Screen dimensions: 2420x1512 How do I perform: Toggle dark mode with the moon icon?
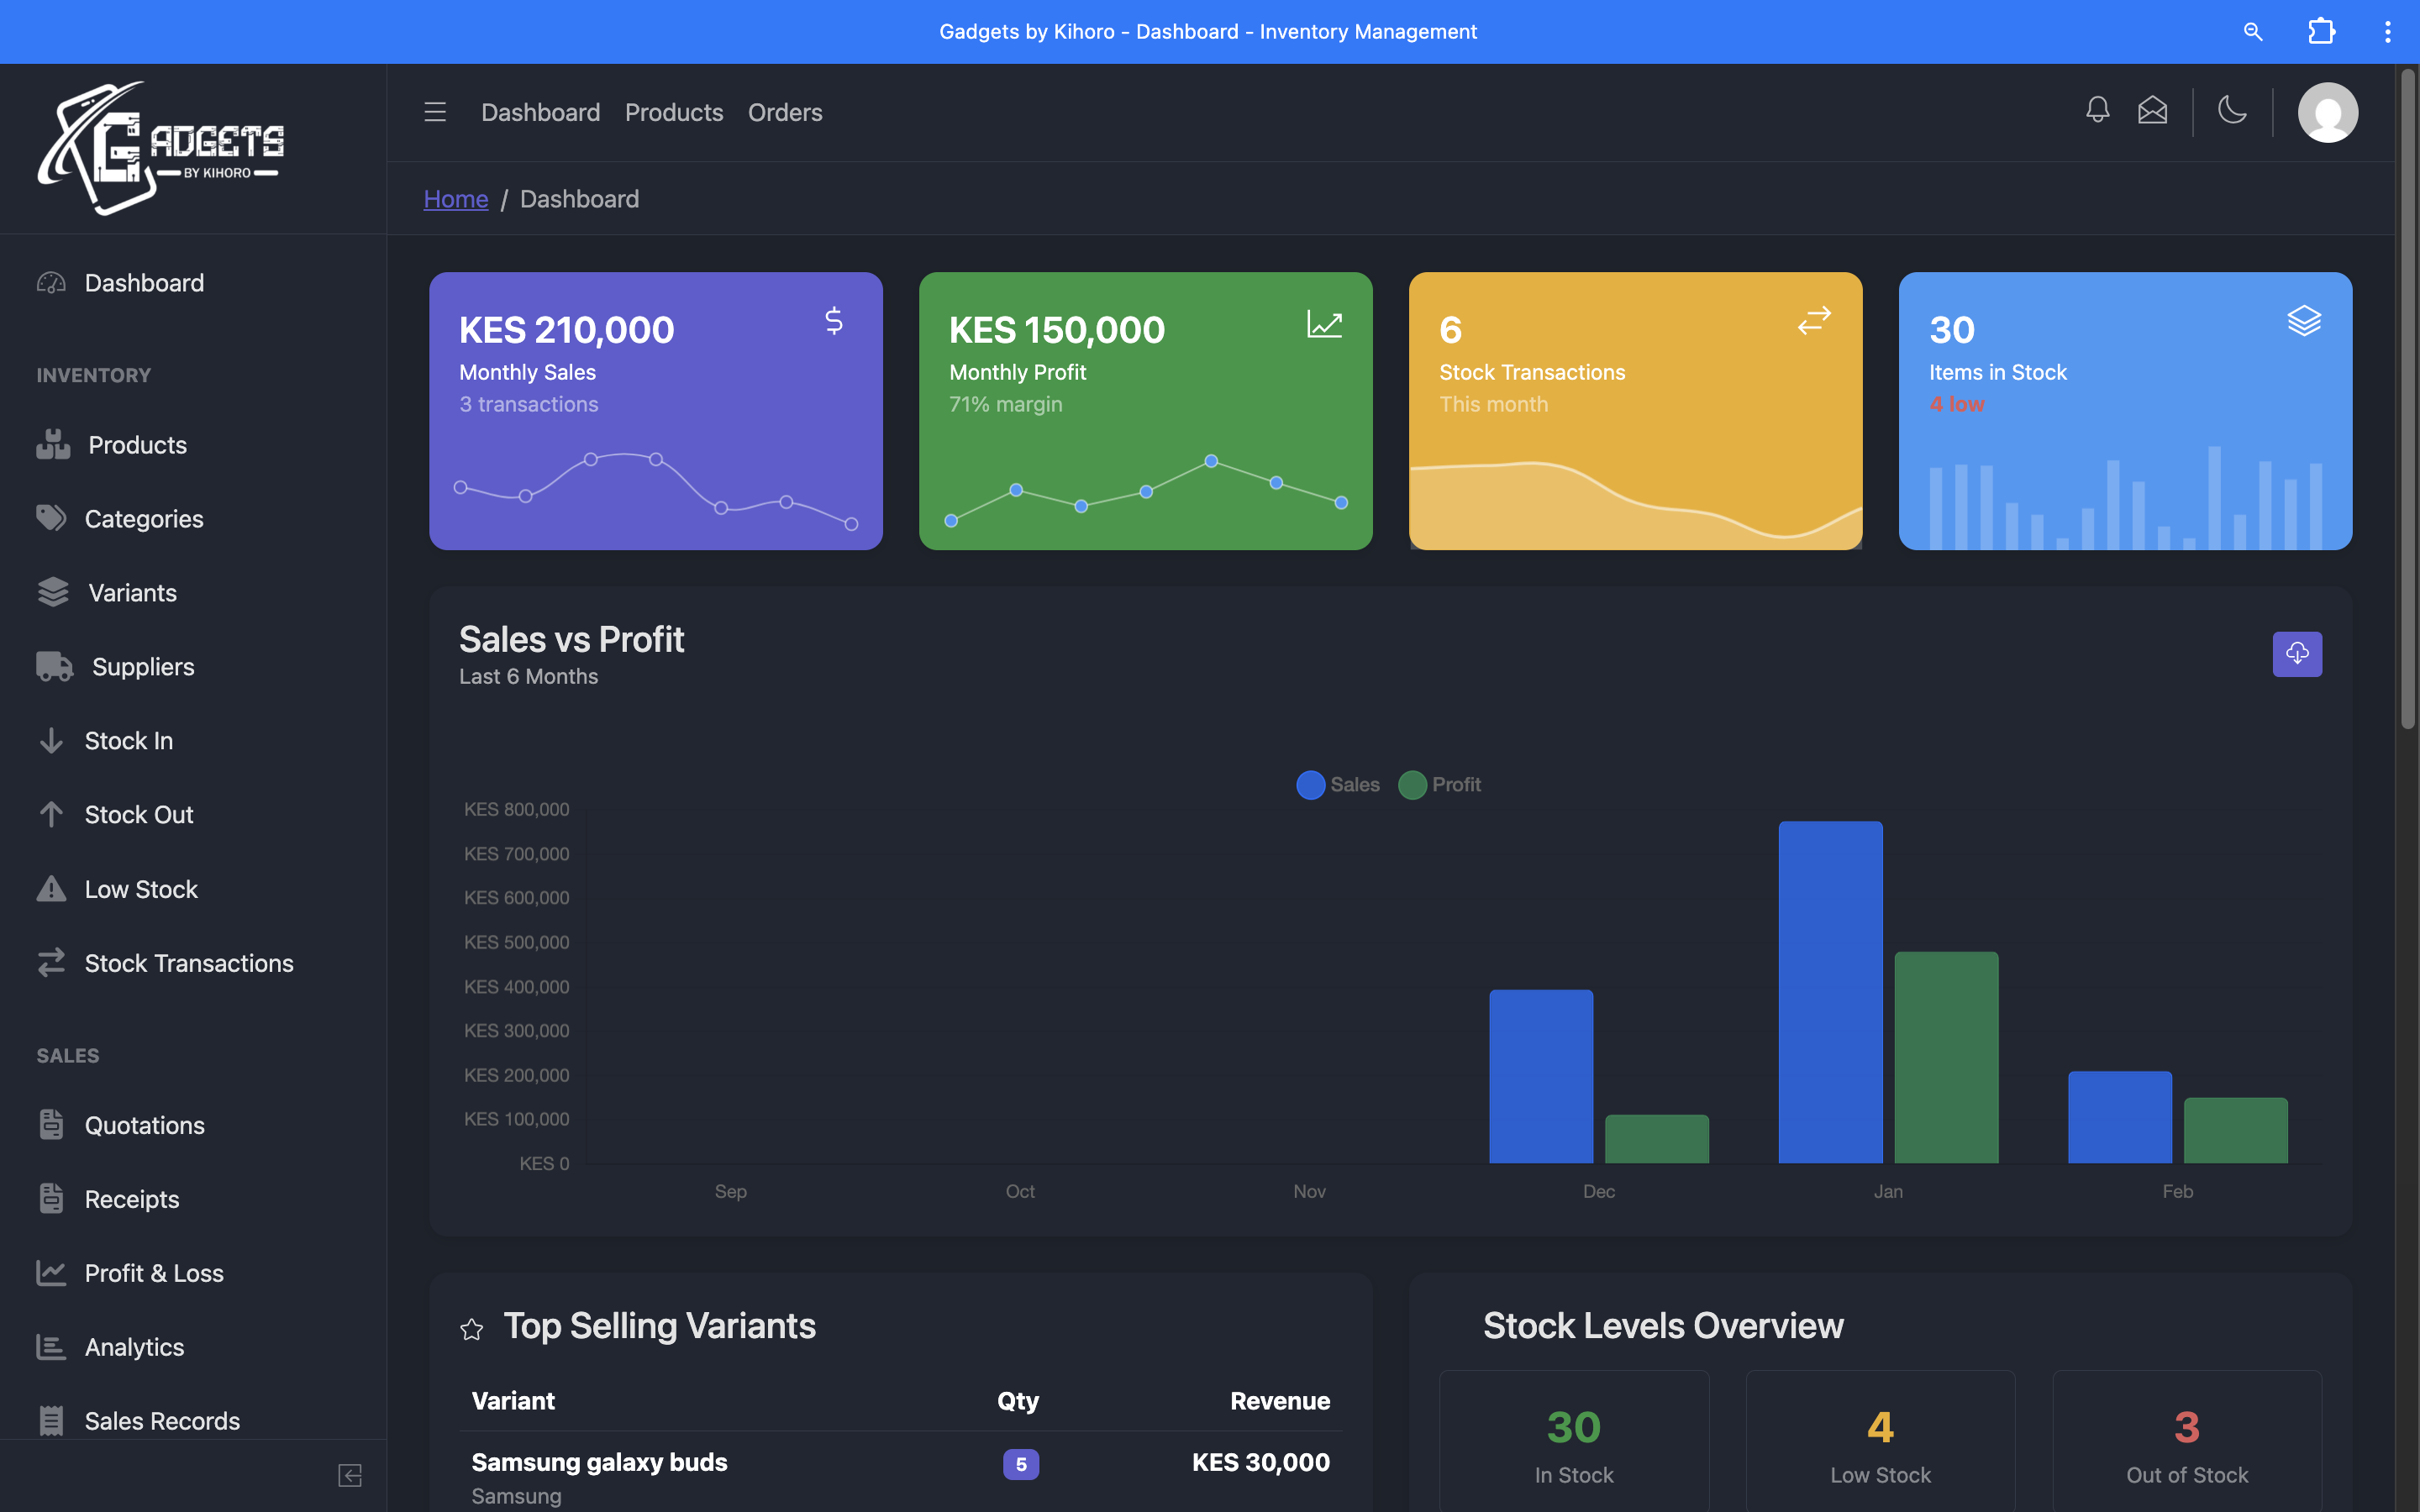2233,111
